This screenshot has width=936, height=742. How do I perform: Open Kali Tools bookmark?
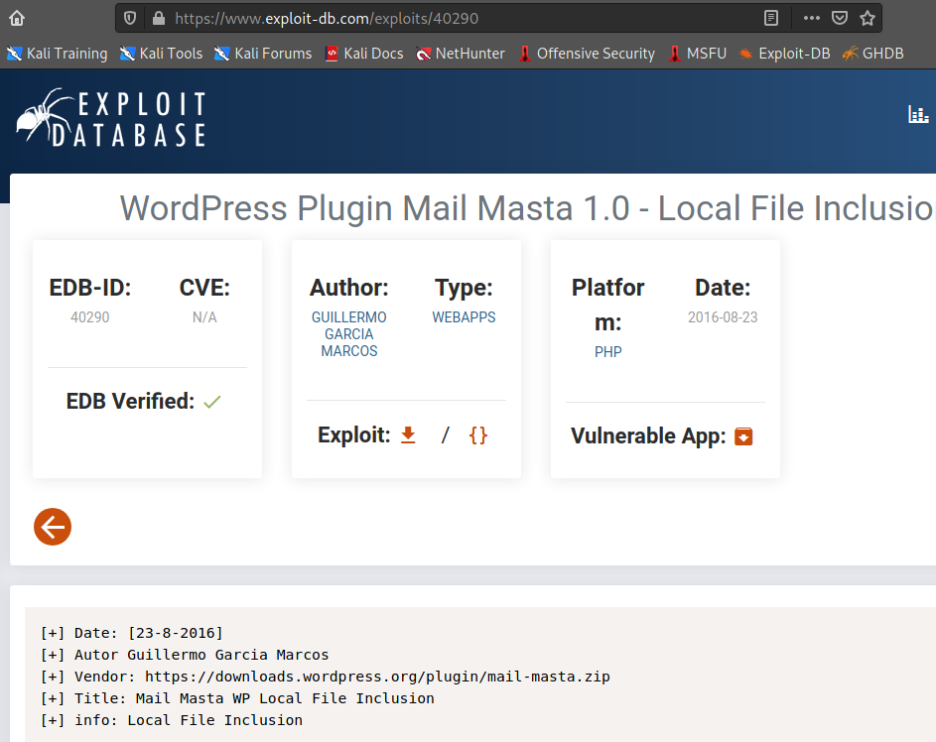coord(161,54)
